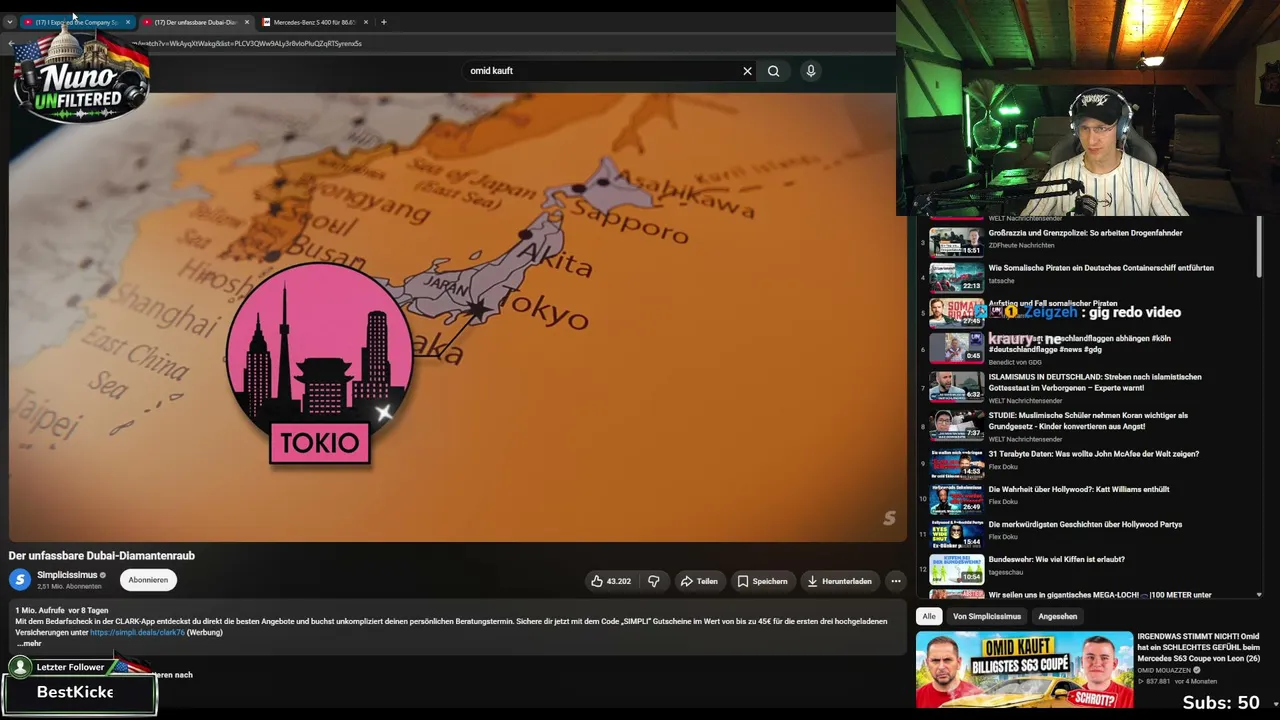This screenshot has width=1280, height=720.
Task: Play 'Bundeswehr: Wie viel Kiffen ist erlaubt?'
Action: 1056,559
